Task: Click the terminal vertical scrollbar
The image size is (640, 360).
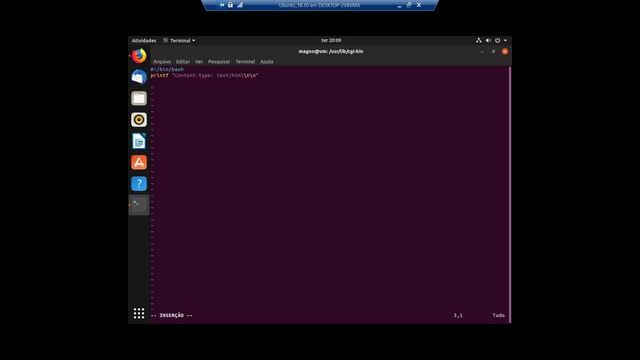Action: click(510, 195)
